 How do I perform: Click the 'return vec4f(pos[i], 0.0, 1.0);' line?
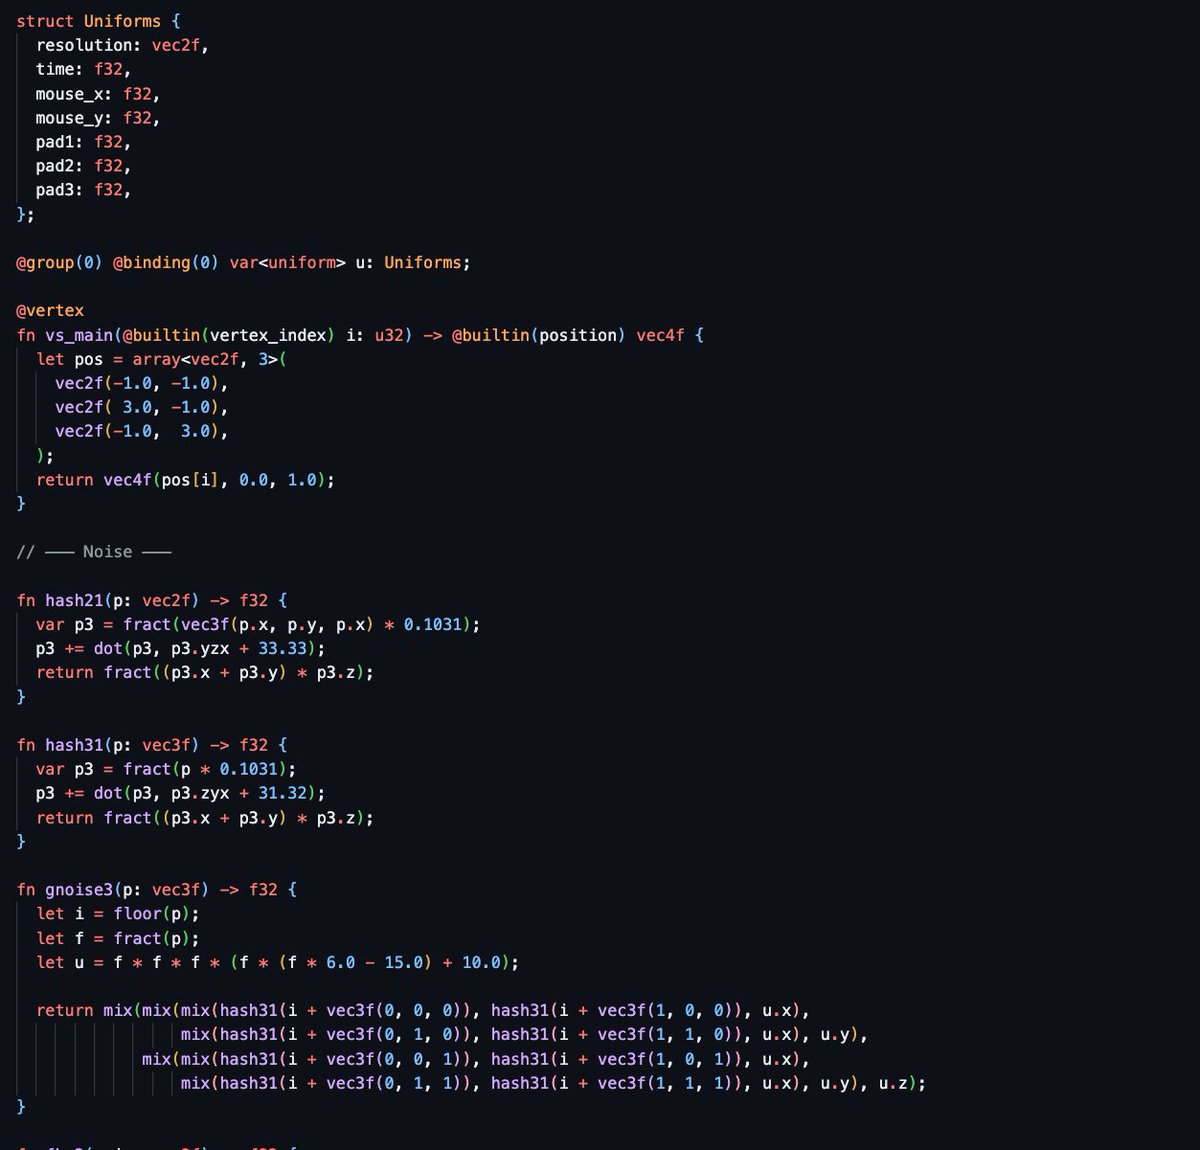click(x=185, y=480)
